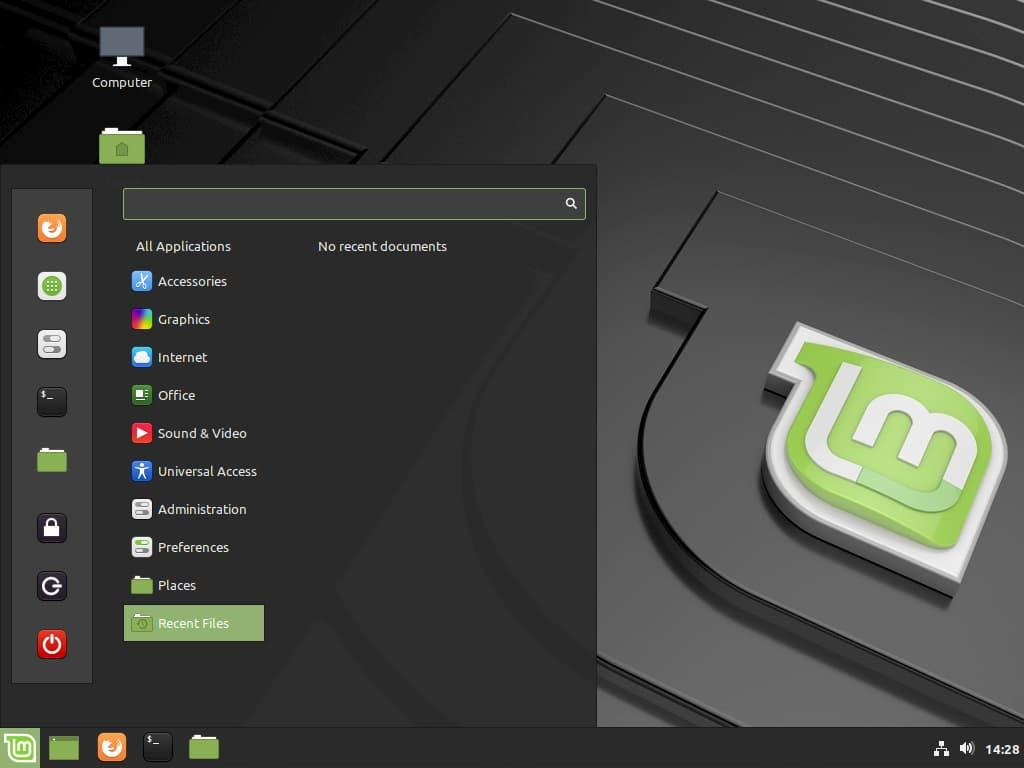Open the Administration category
Image resolution: width=1024 pixels, height=768 pixels.
[194, 509]
